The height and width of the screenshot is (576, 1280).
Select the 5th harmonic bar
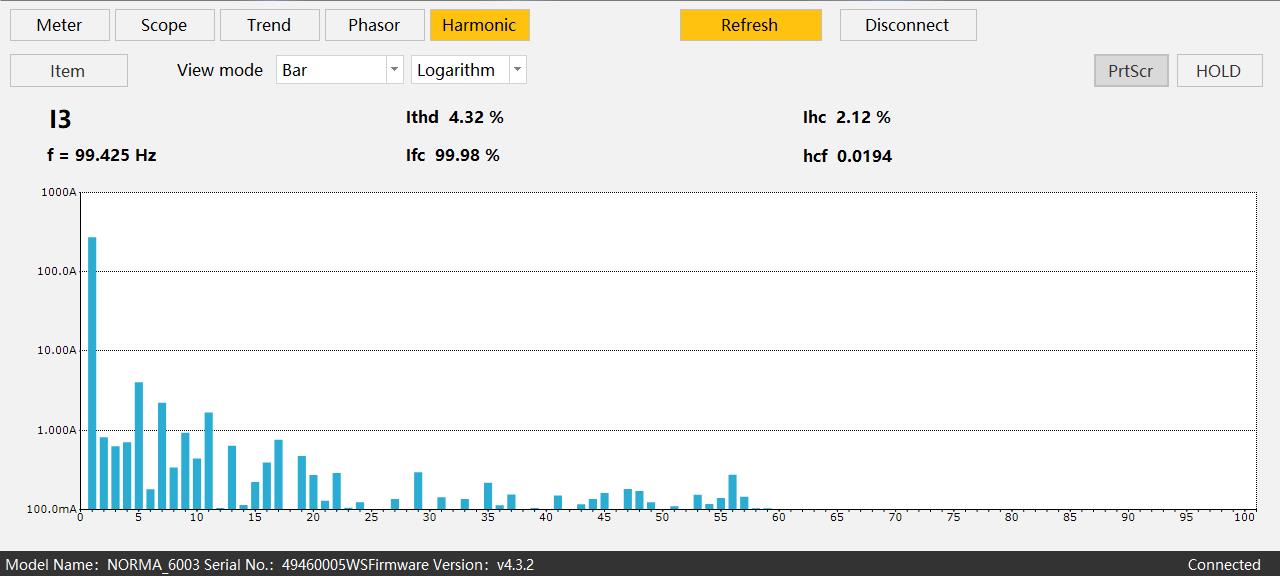[x=139, y=446]
